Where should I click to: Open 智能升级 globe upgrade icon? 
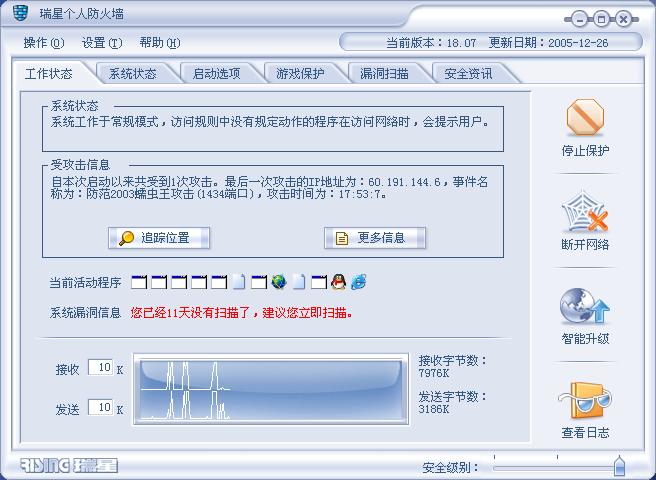click(x=584, y=306)
